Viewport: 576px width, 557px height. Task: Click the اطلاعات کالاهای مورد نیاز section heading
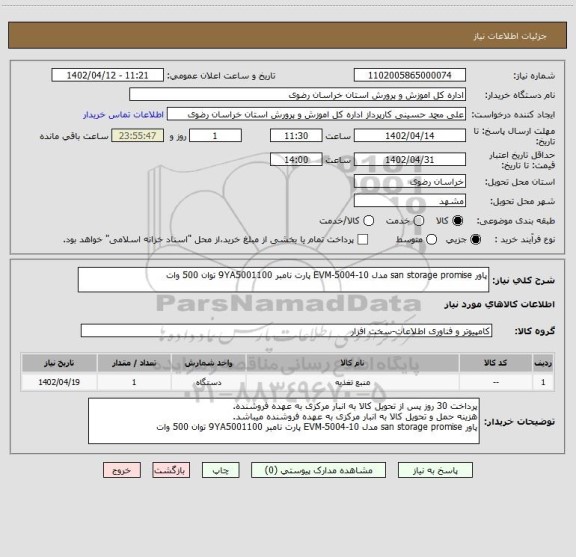click(x=500, y=305)
